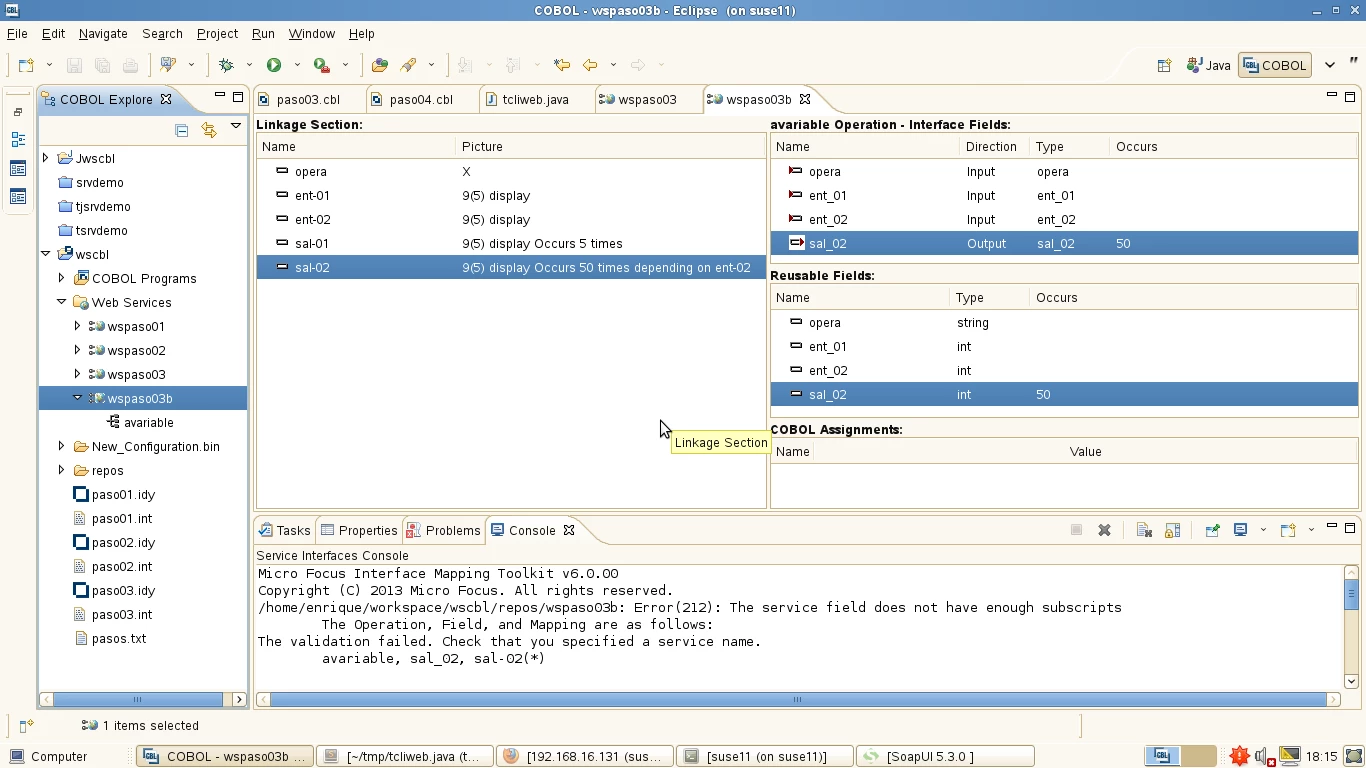Viewport: 1366px width, 768px height.
Task: Open the Tasks view tab
Action: [x=285, y=530]
